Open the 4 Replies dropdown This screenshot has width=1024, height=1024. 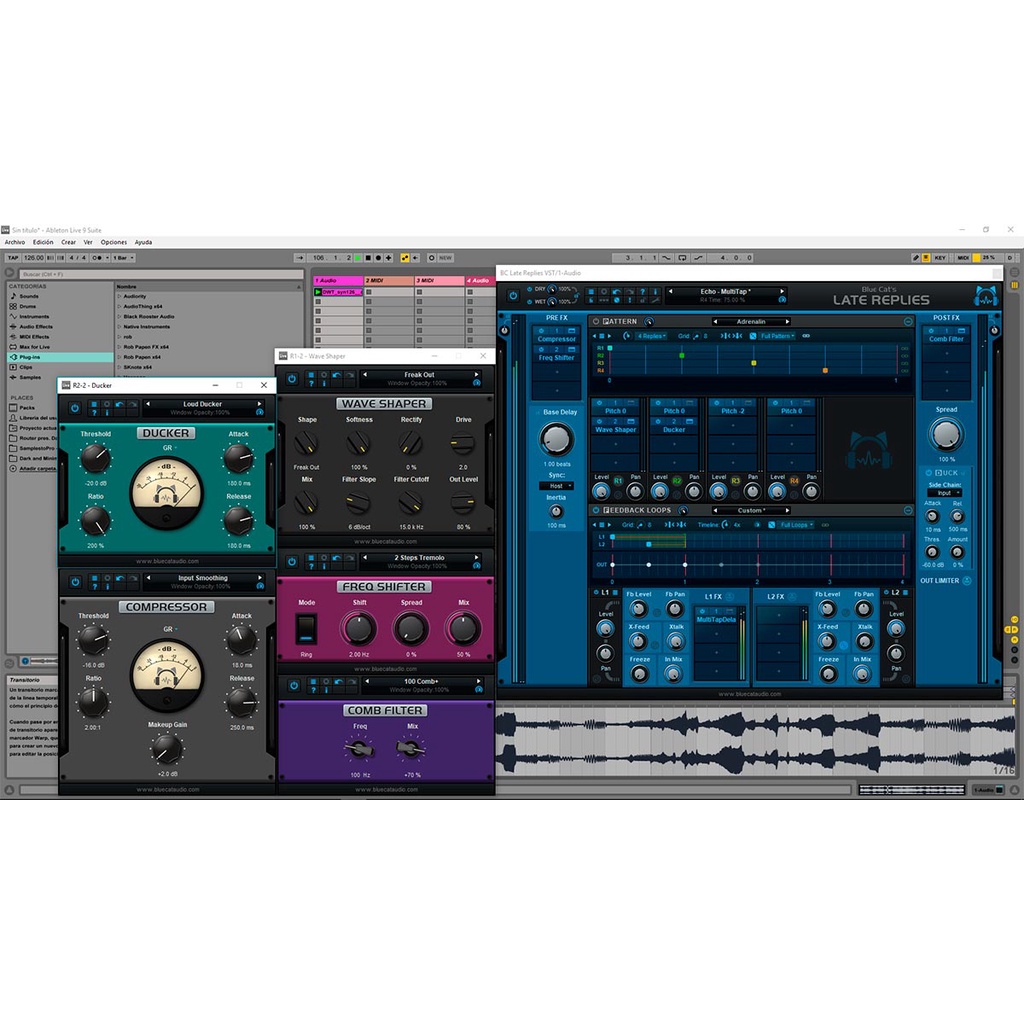point(651,336)
